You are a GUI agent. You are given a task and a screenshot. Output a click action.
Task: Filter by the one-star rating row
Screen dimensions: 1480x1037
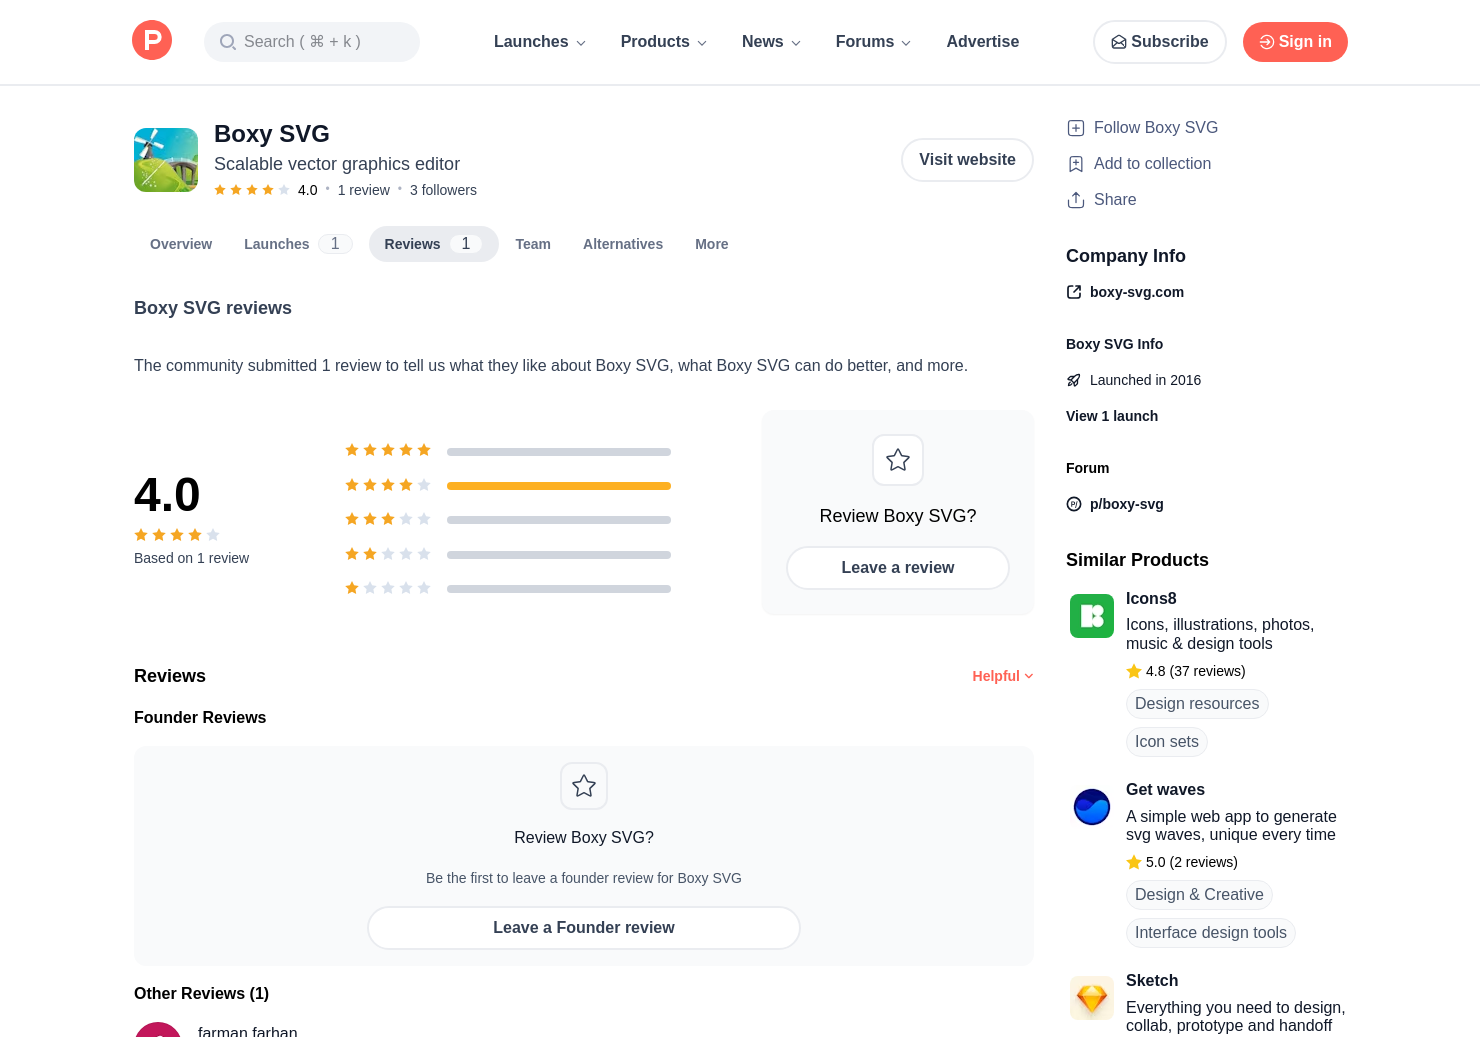pyautogui.click(x=508, y=588)
